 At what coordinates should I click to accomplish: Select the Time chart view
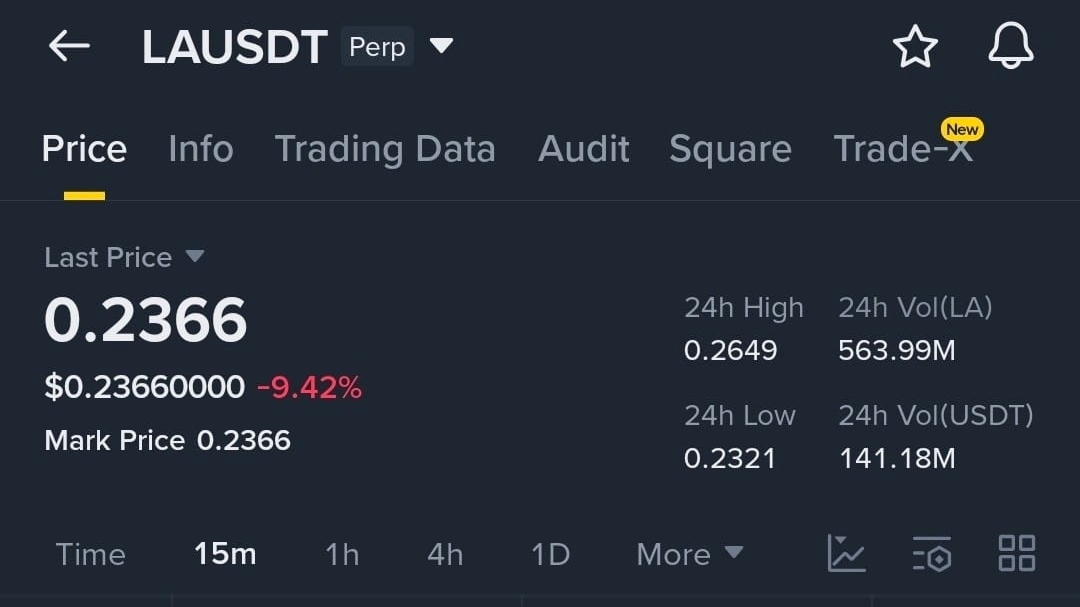click(x=91, y=554)
